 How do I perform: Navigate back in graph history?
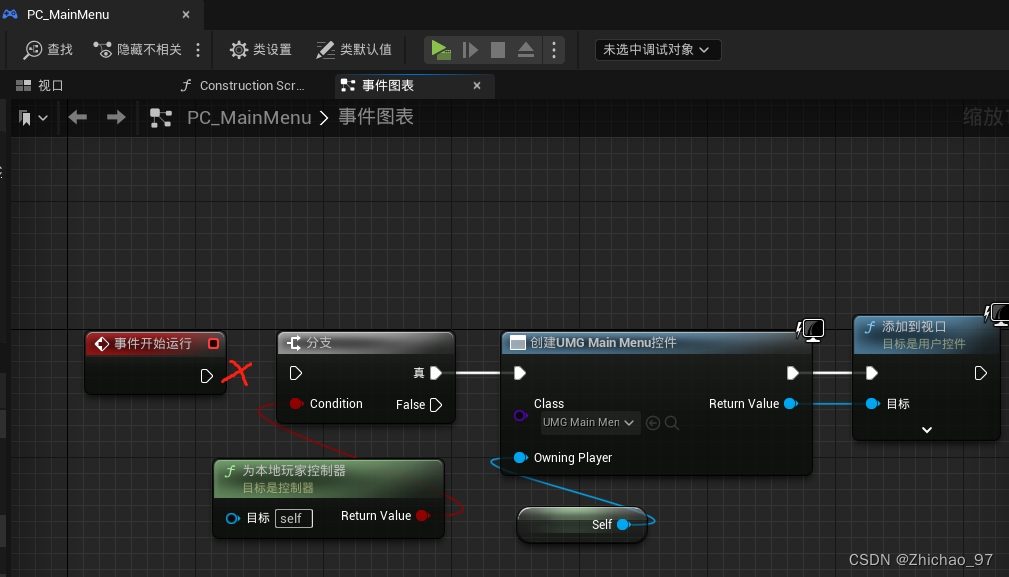point(77,117)
